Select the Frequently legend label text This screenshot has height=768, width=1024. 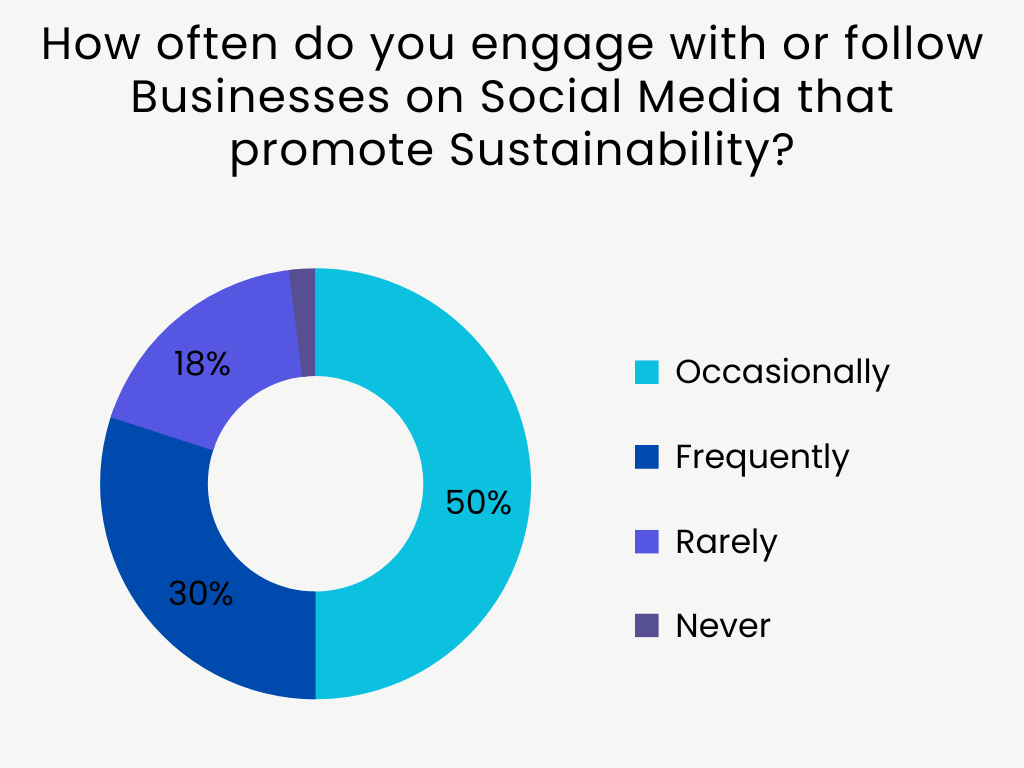(762, 457)
